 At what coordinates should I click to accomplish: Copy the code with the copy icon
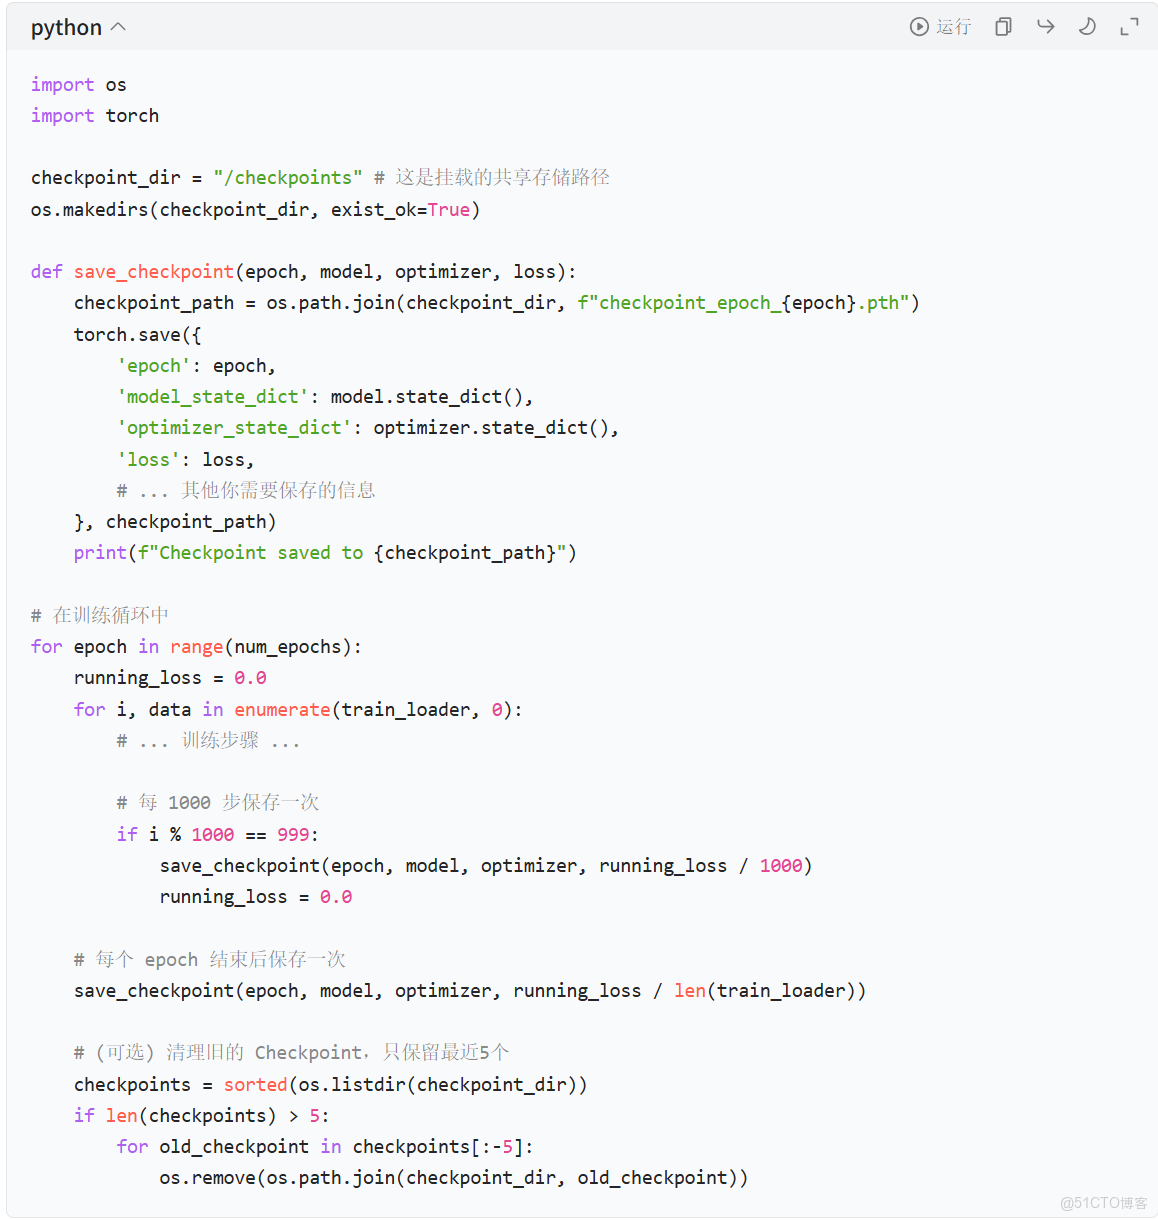coord(1003,27)
